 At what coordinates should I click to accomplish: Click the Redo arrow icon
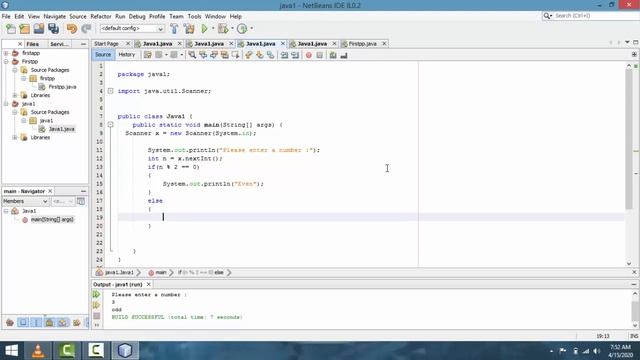pos(86,29)
